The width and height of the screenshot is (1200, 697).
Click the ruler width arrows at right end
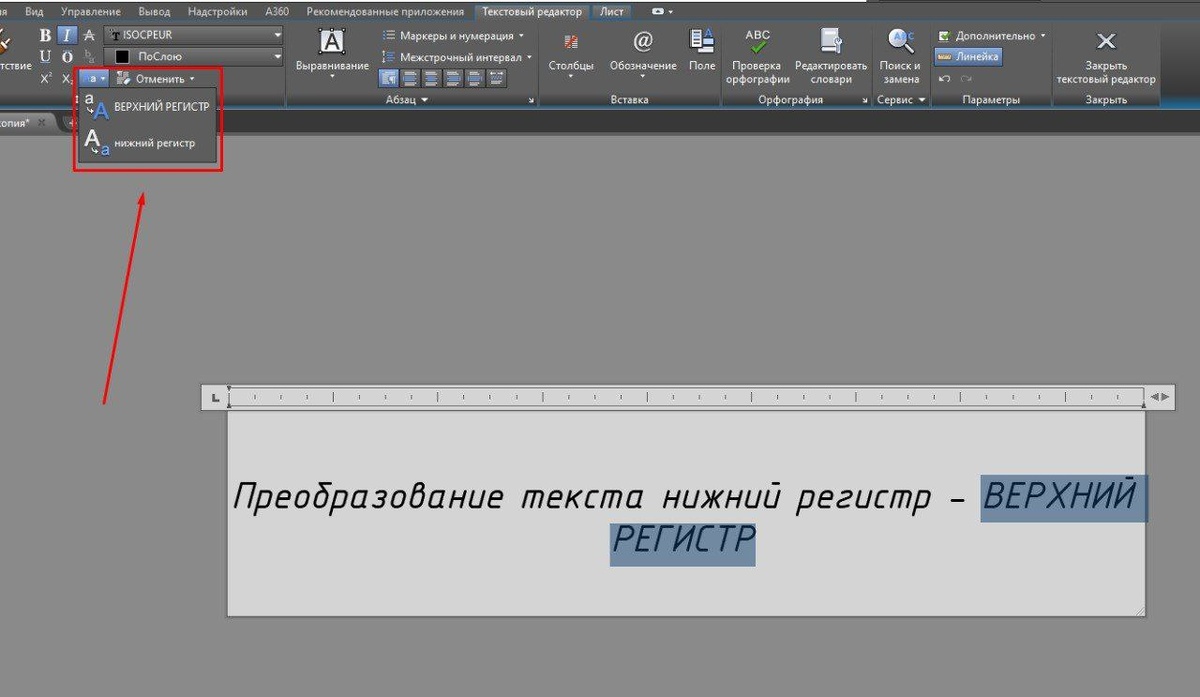(x=1159, y=396)
